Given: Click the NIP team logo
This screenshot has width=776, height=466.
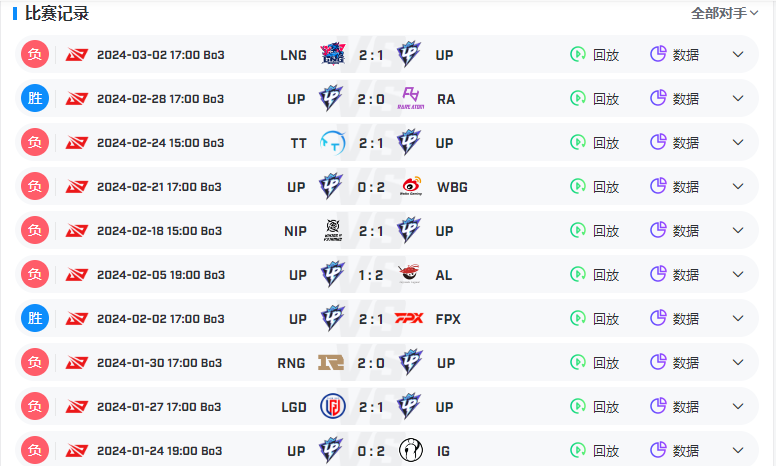Looking at the screenshot, I should [x=333, y=230].
